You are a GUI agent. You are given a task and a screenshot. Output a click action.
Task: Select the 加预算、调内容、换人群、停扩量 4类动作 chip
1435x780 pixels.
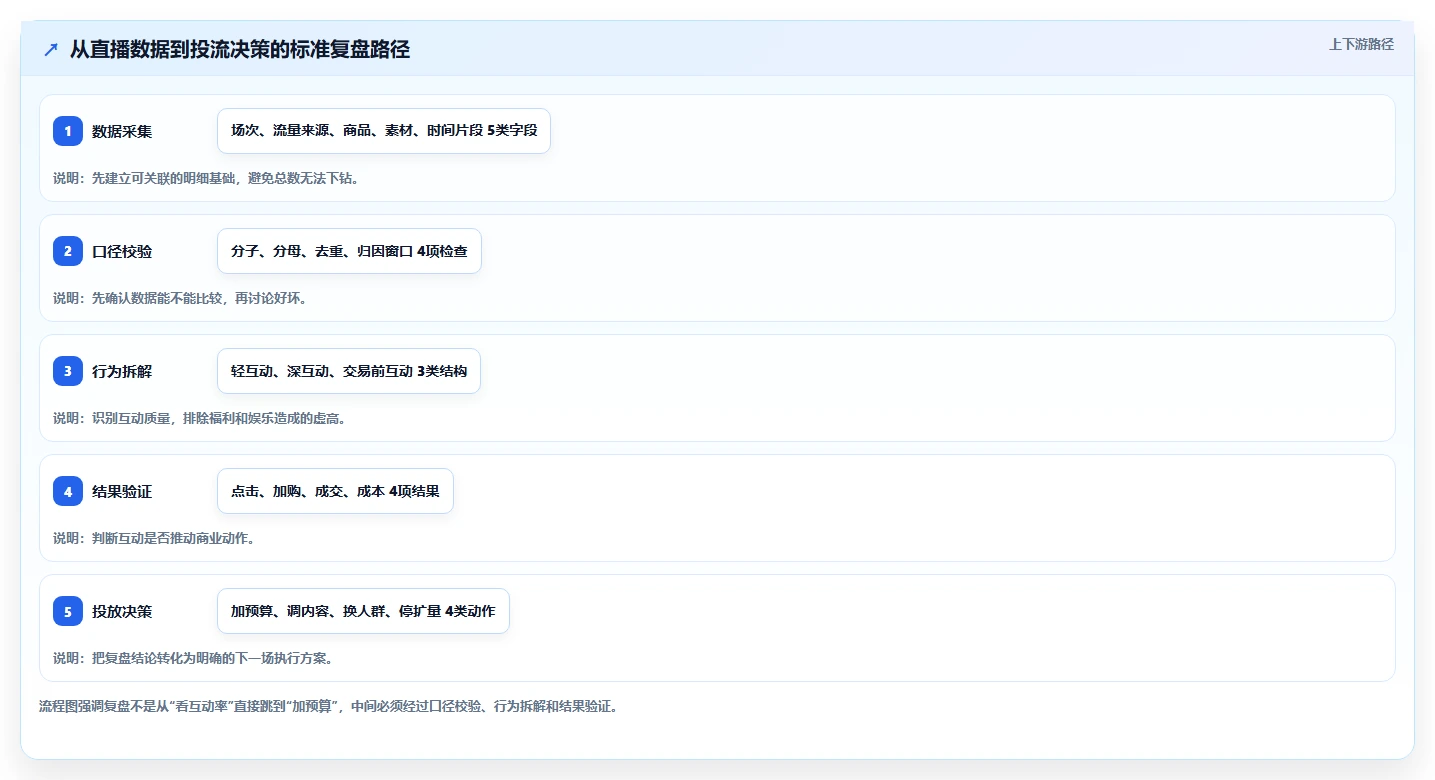(x=363, y=611)
